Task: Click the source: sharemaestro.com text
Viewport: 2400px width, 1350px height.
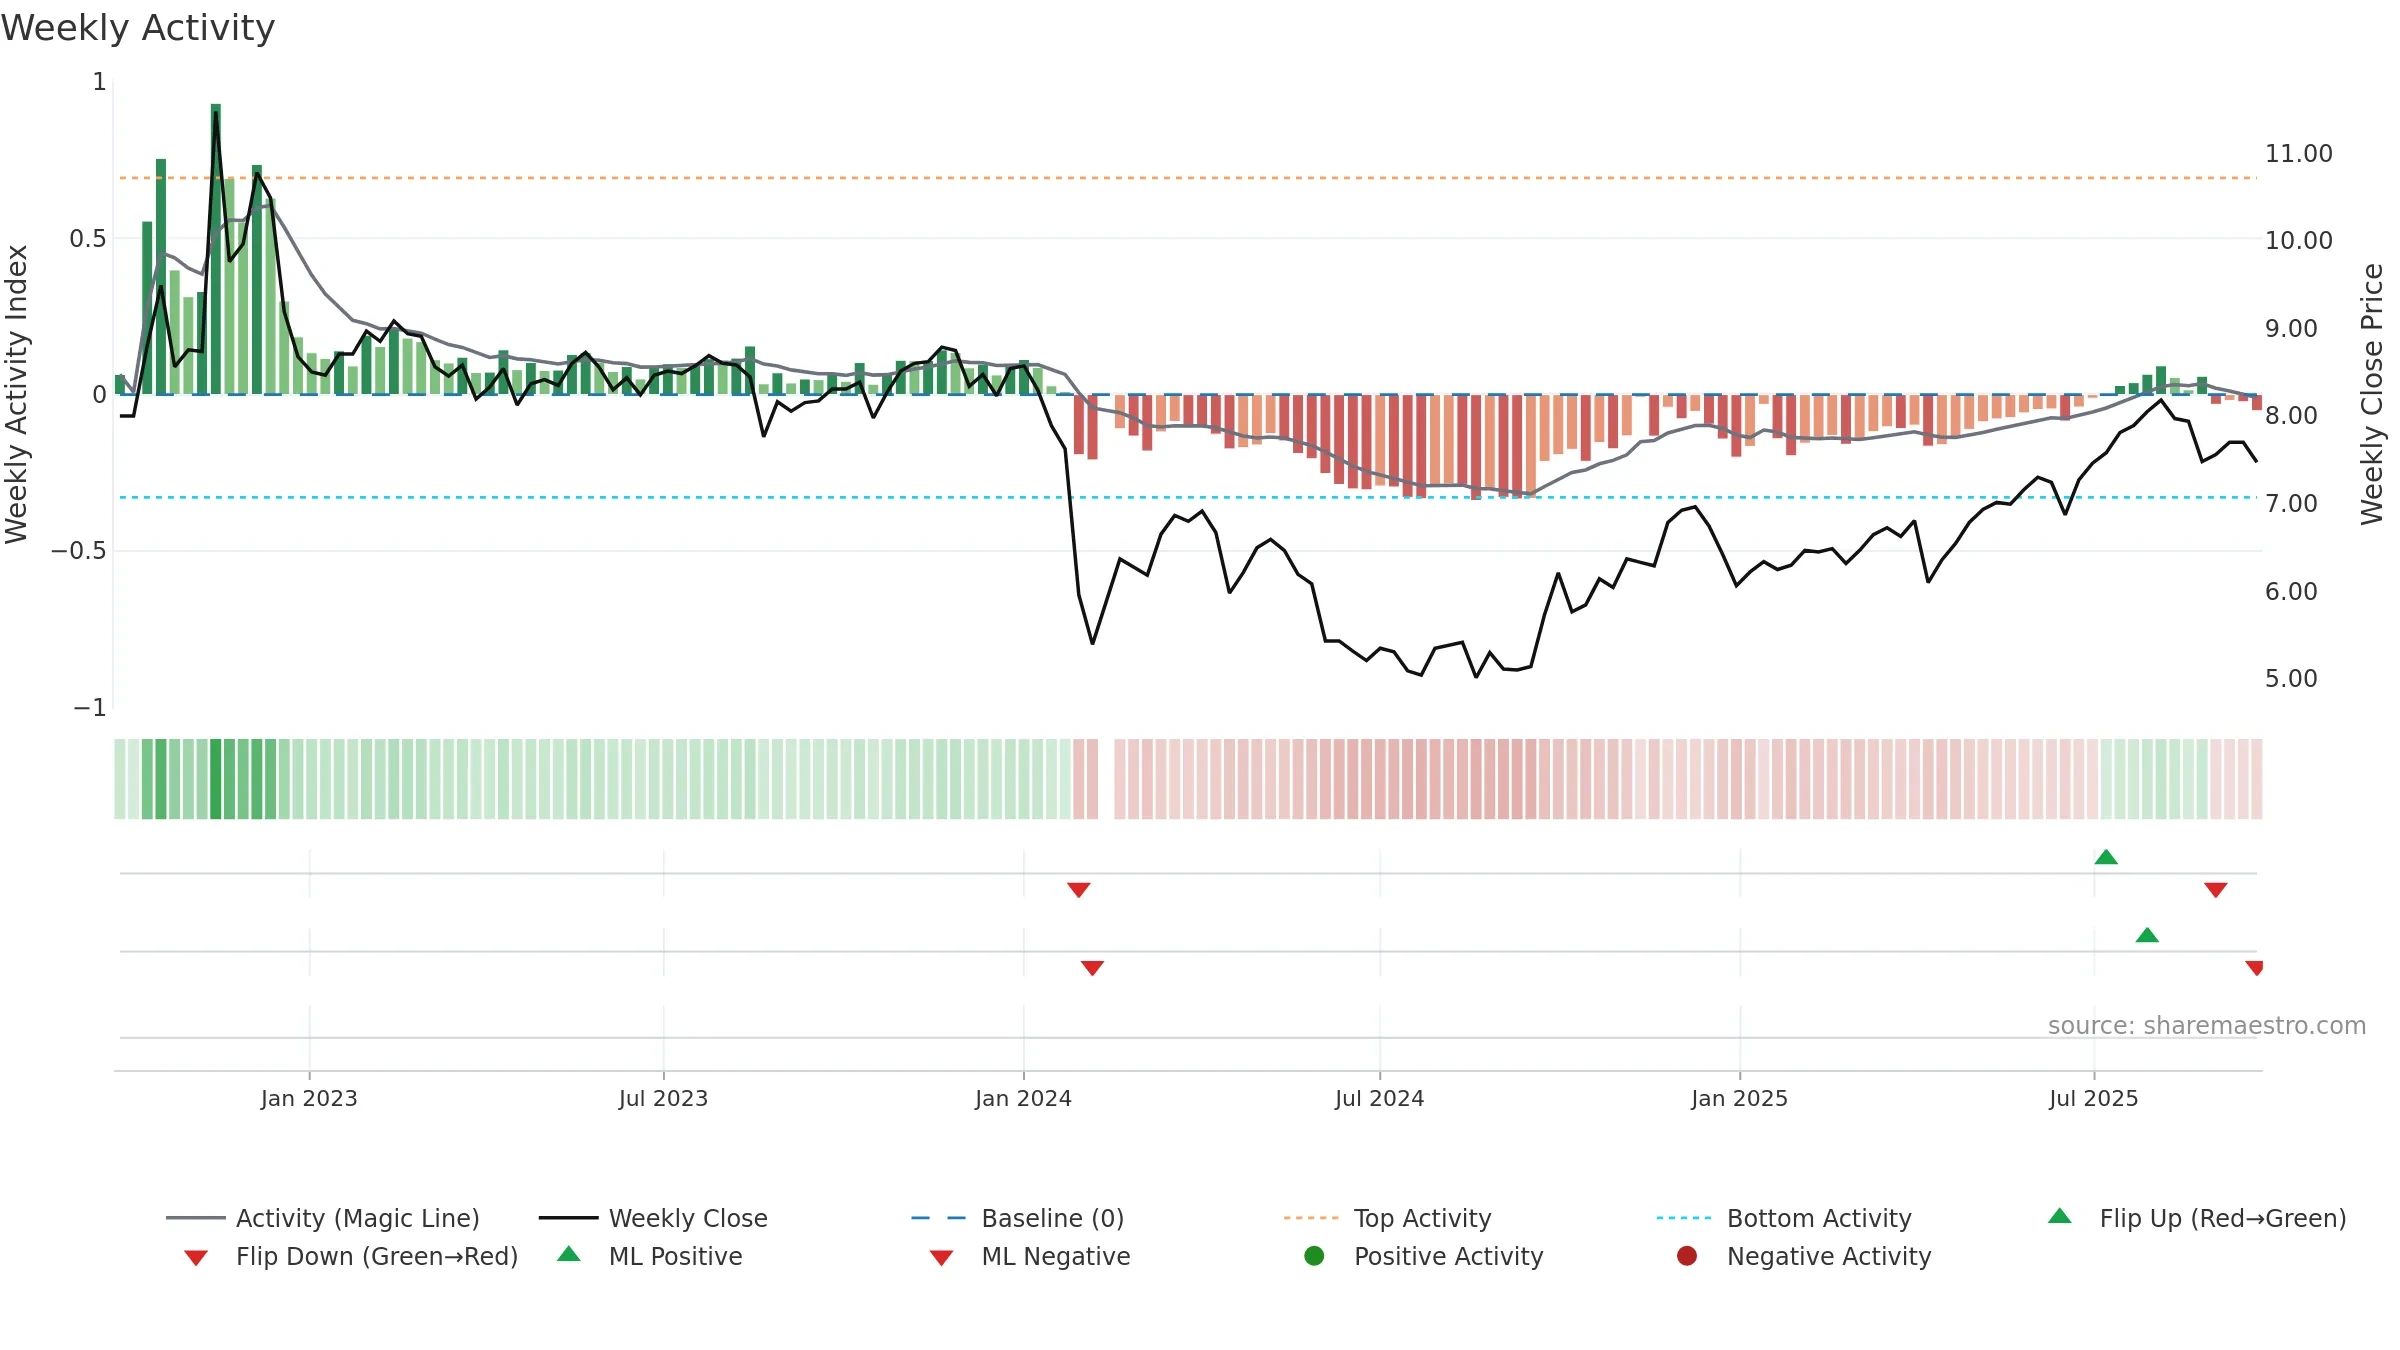Action: pyautogui.click(x=2207, y=1026)
